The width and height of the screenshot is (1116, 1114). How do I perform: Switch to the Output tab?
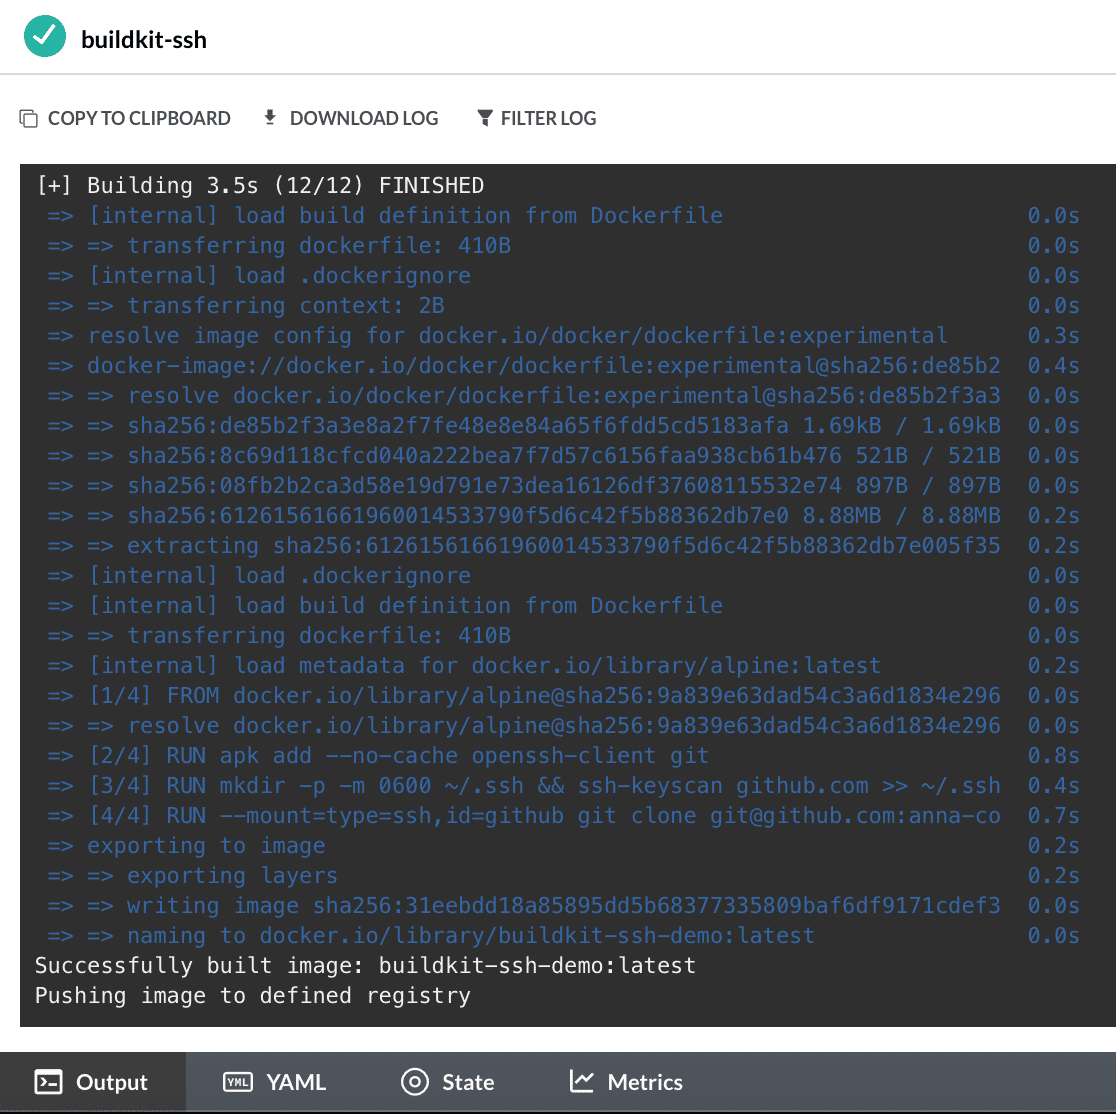coord(93,1082)
